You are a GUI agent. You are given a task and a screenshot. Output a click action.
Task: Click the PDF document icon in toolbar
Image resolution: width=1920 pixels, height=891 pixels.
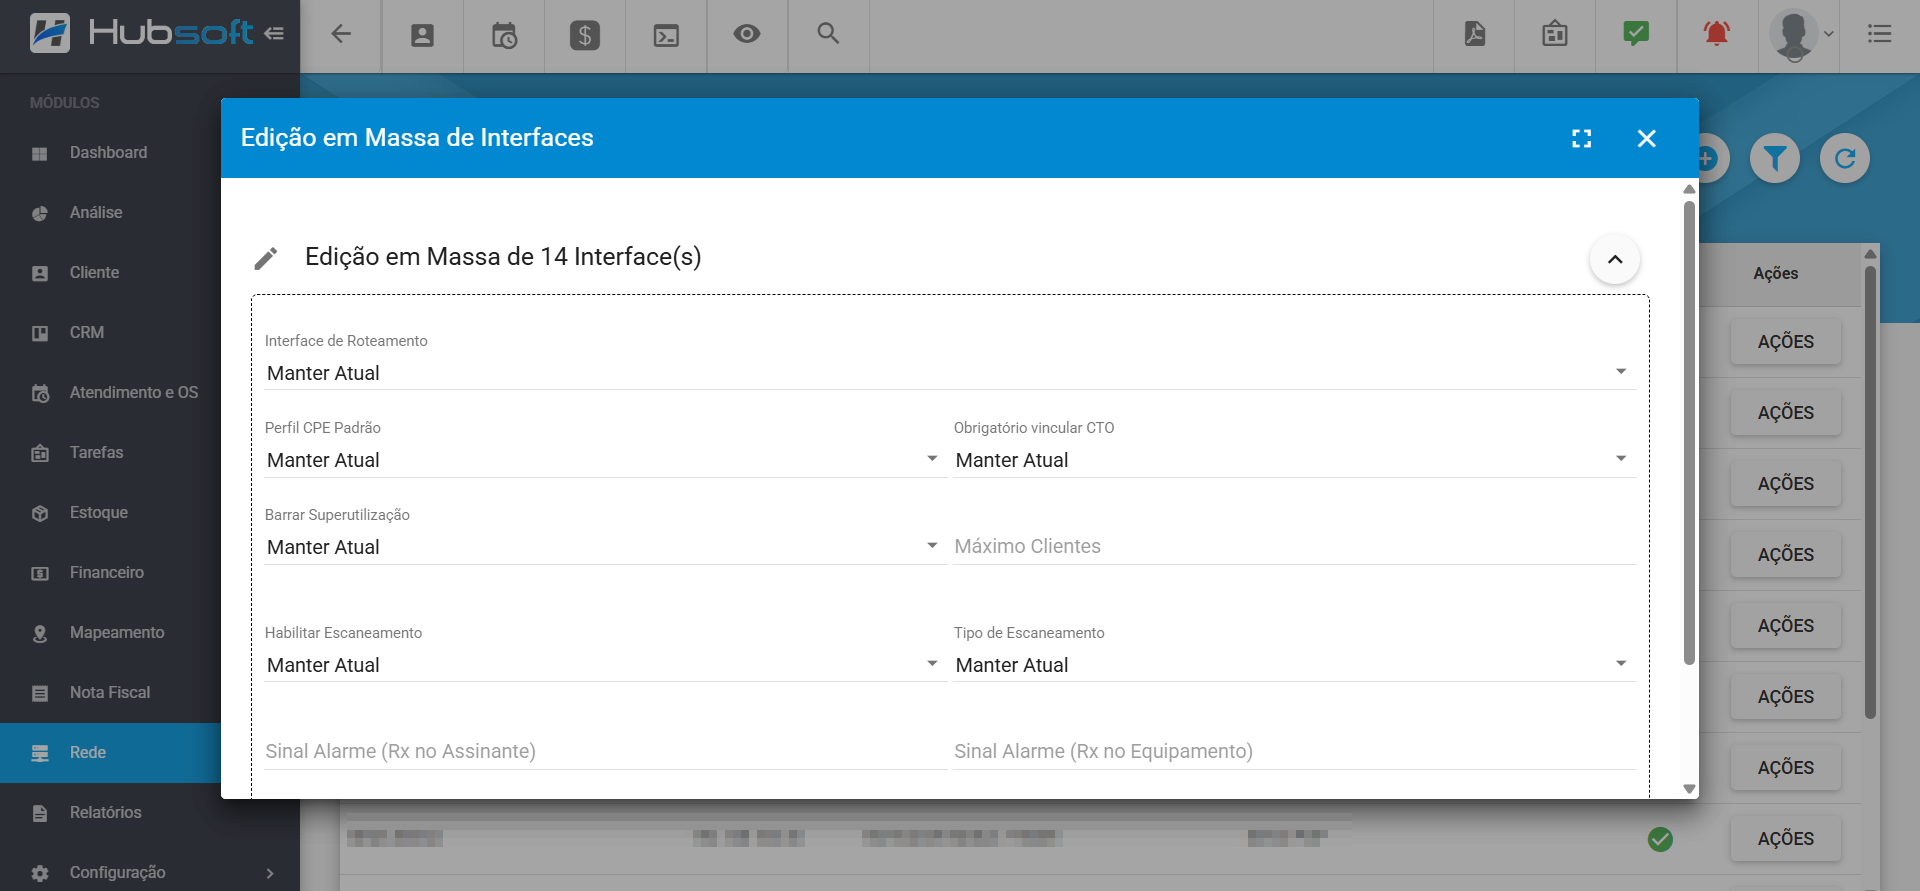click(x=1474, y=35)
